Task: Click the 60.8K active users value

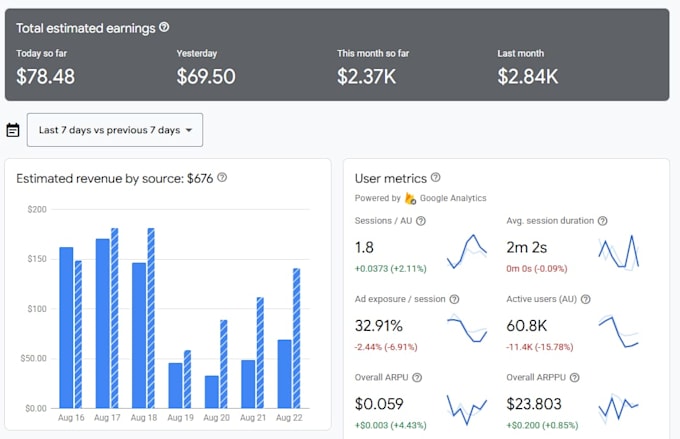Action: click(526, 326)
